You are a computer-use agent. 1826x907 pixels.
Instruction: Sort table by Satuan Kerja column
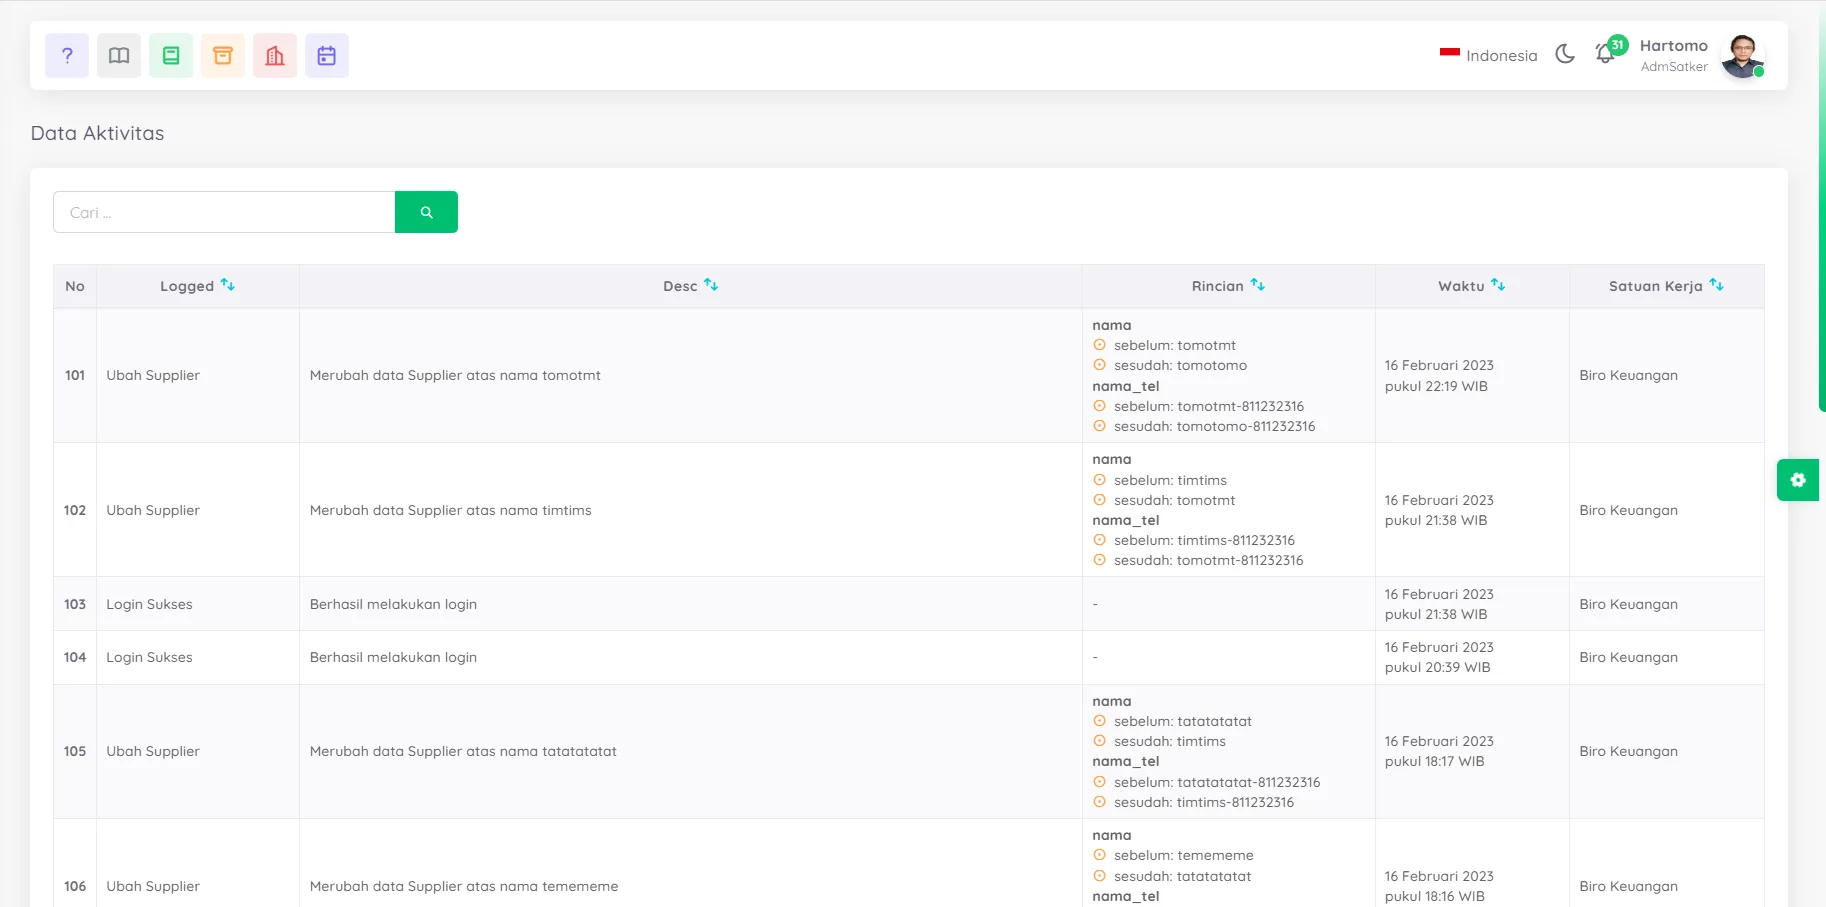click(1666, 286)
